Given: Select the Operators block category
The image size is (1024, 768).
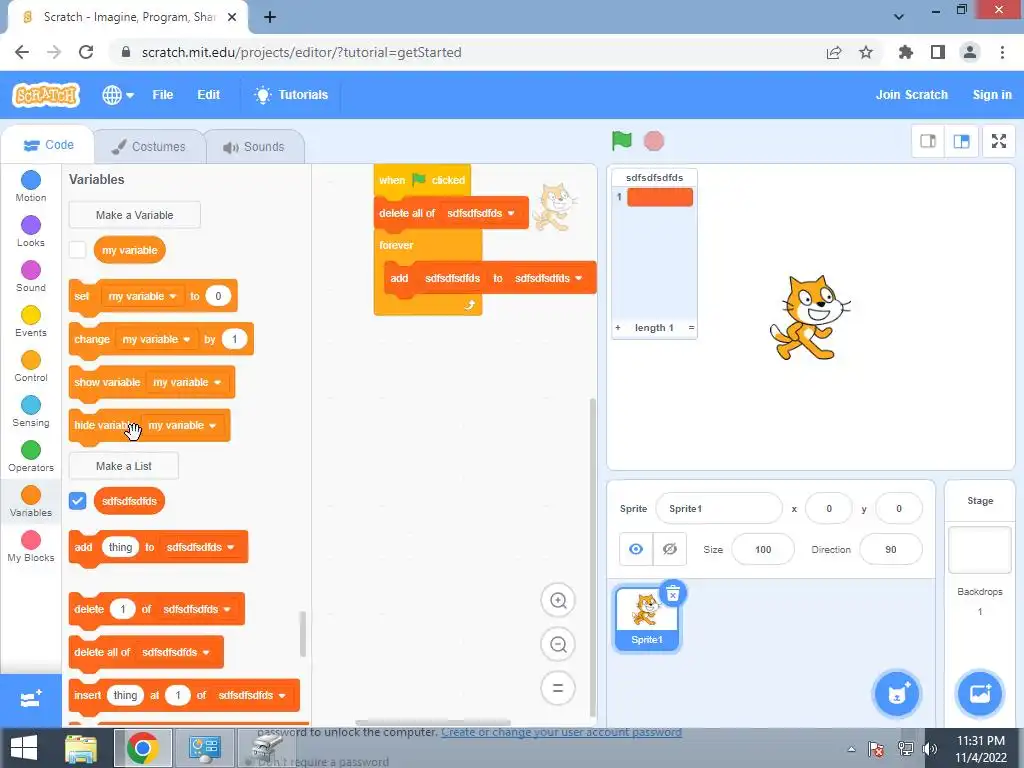Looking at the screenshot, I should tap(31, 457).
